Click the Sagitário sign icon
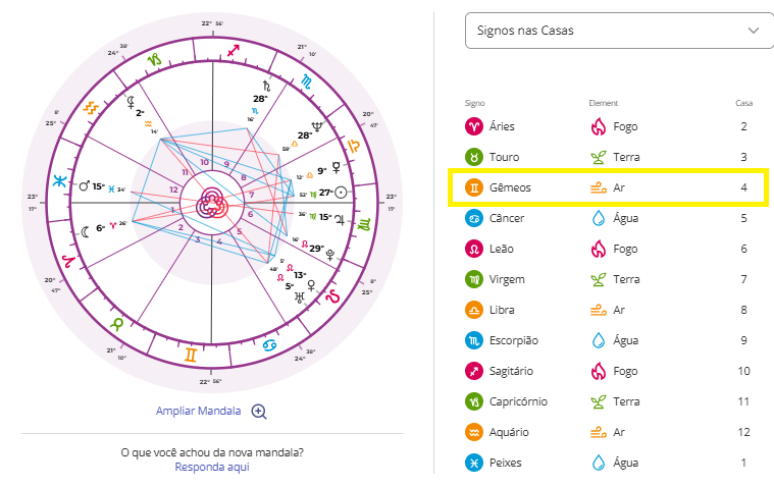This screenshot has width=774, height=487. click(474, 371)
